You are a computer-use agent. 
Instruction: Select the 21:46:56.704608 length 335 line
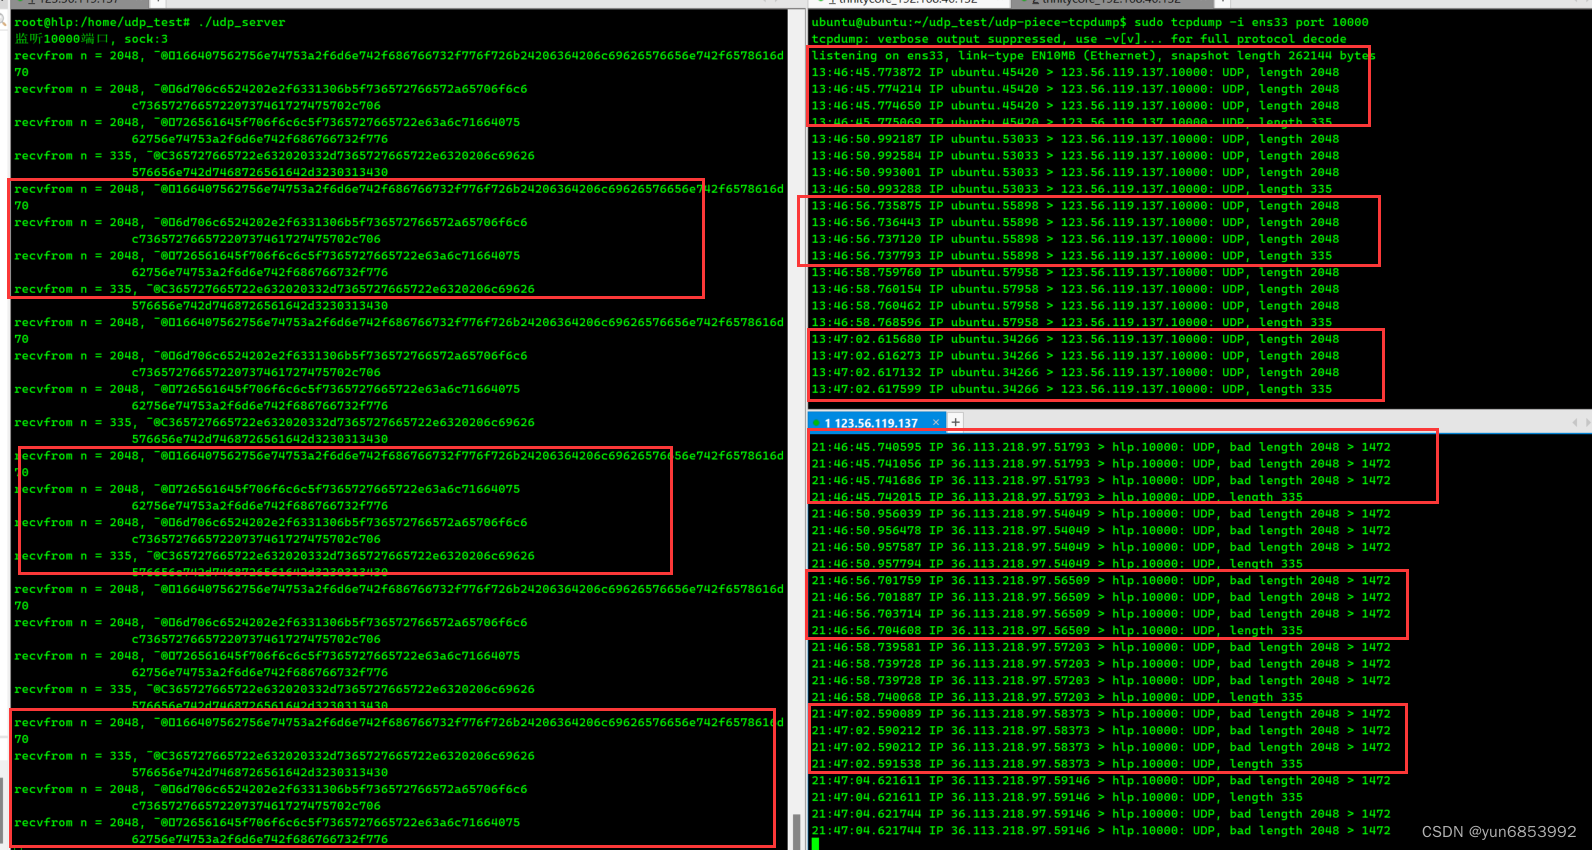click(1057, 630)
